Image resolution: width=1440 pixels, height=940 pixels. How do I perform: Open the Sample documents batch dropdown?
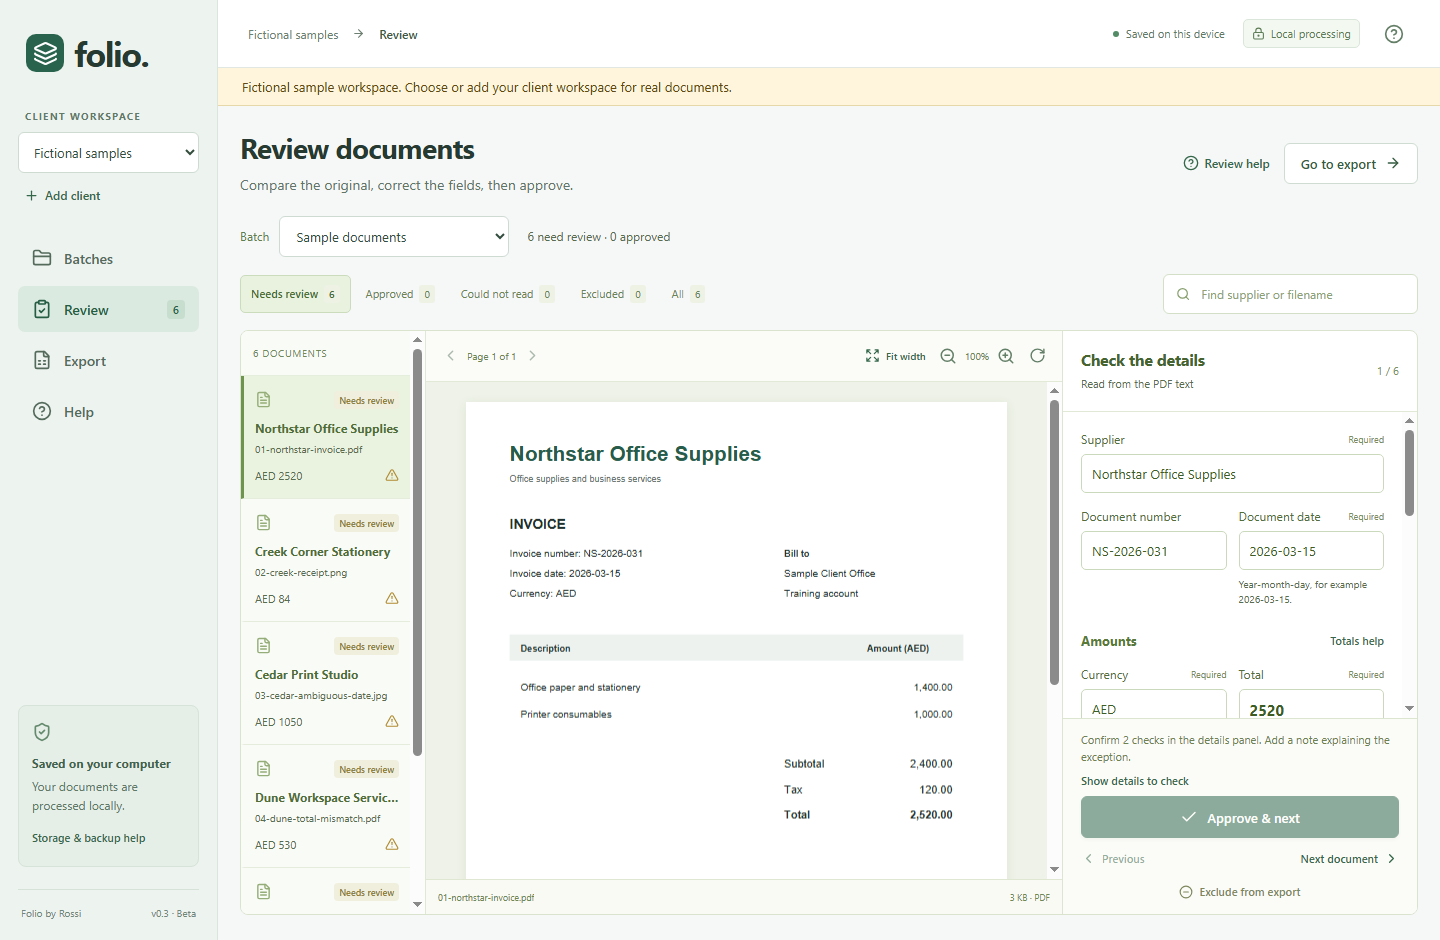pos(394,237)
